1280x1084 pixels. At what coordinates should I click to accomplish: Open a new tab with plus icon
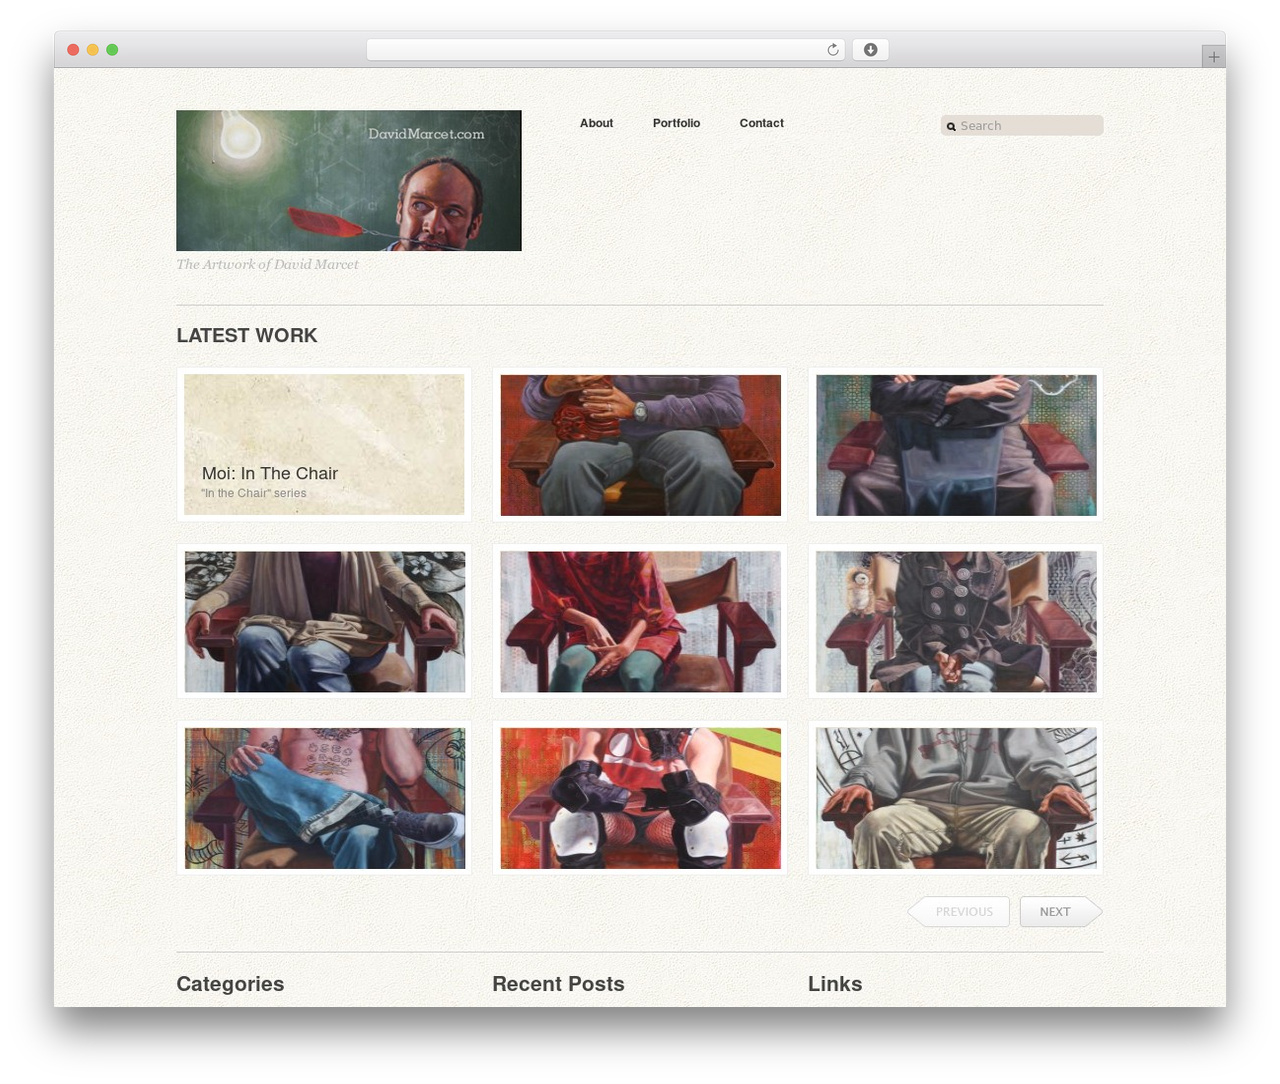coord(1213,57)
